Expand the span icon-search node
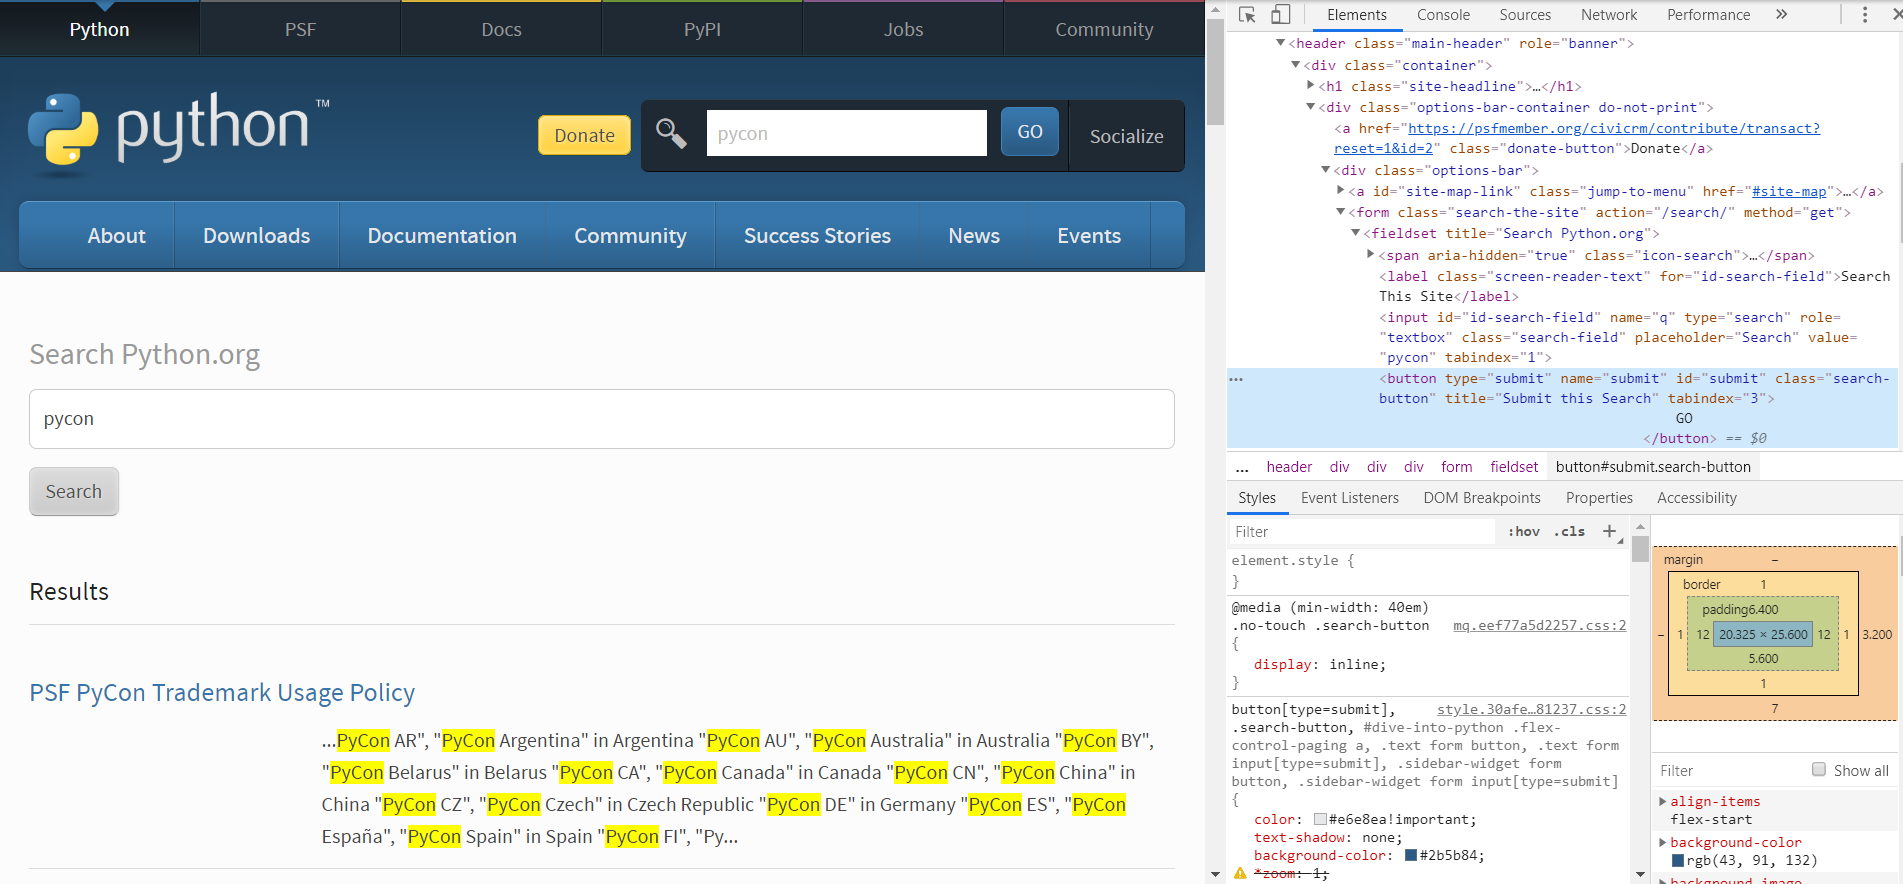The width and height of the screenshot is (1903, 884). click(x=1370, y=255)
